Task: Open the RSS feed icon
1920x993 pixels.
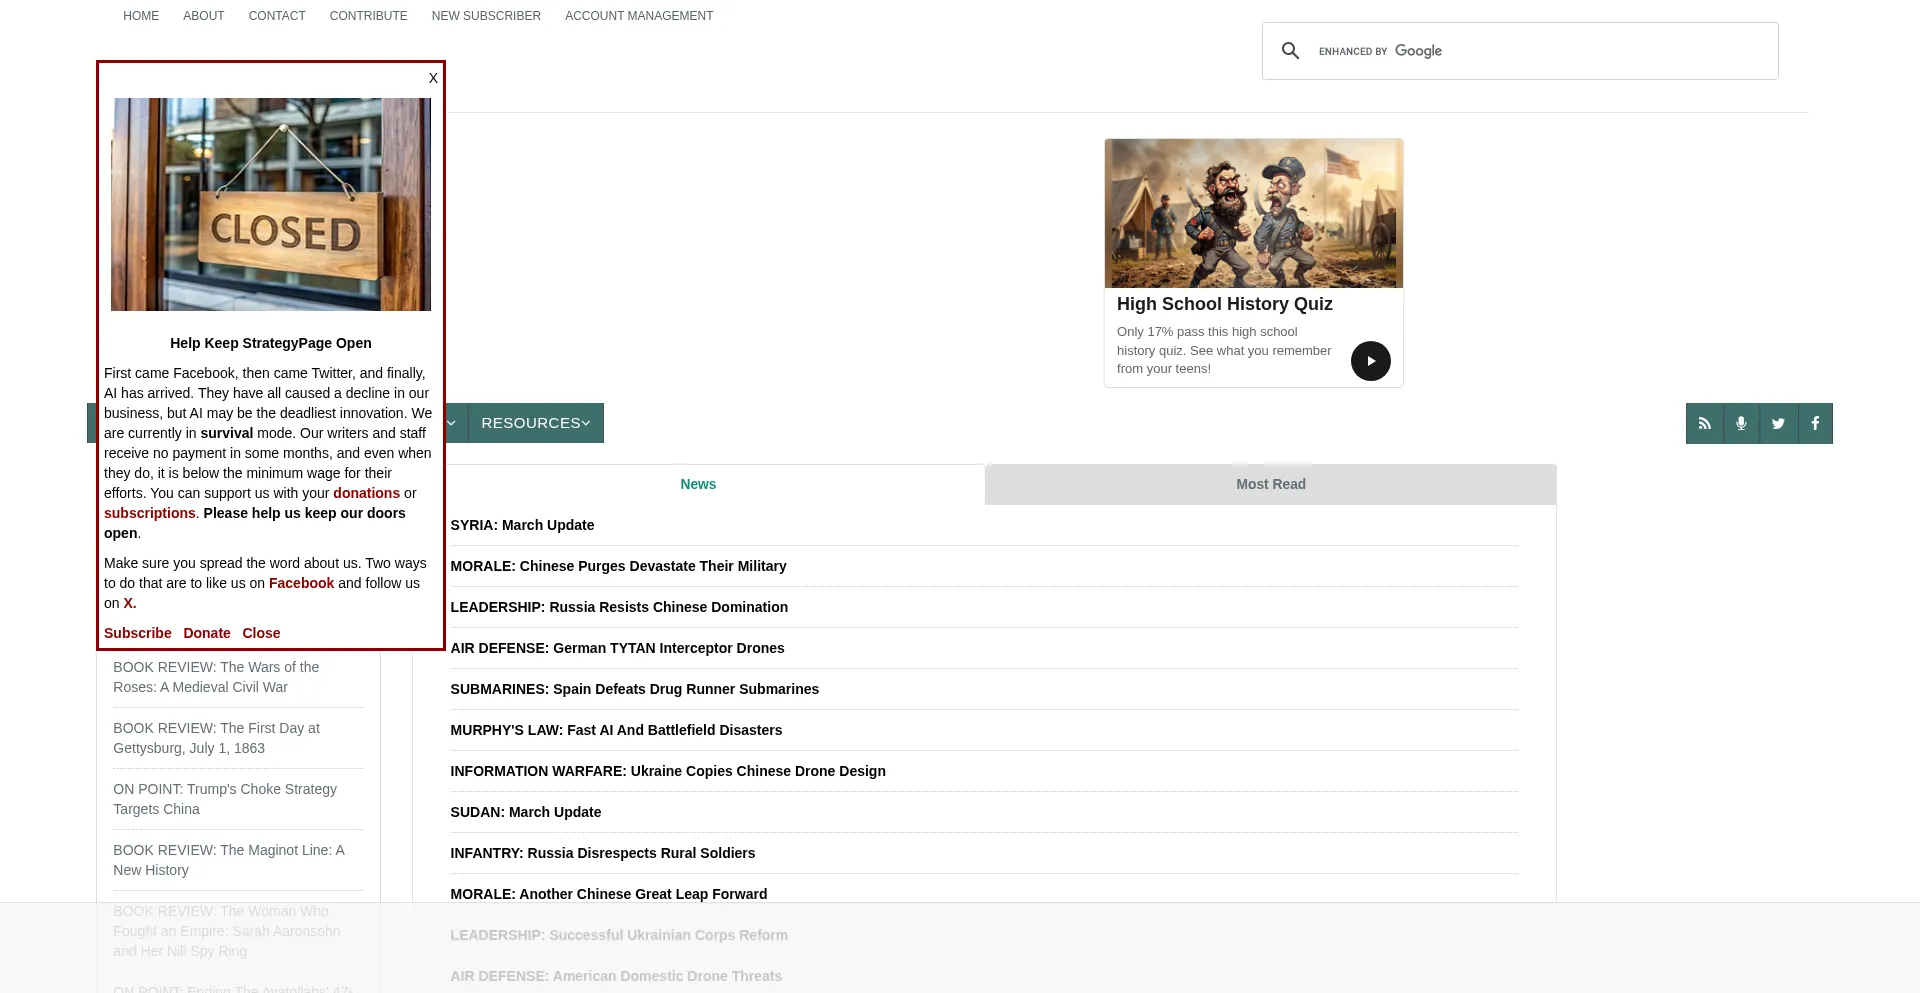Action: click(1704, 423)
